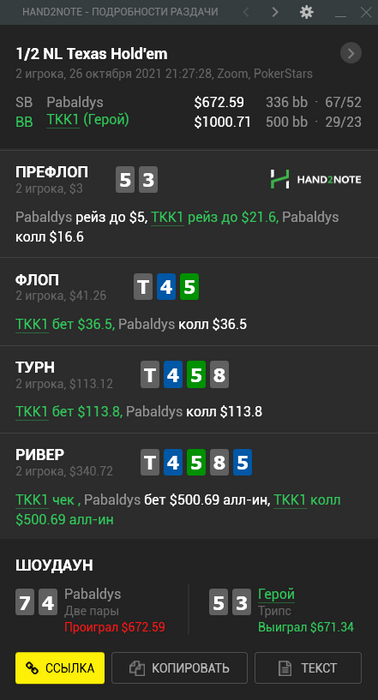The height and width of the screenshot is (700, 378).
Task: Select the blue 5 river card
Action: (x=242, y=462)
